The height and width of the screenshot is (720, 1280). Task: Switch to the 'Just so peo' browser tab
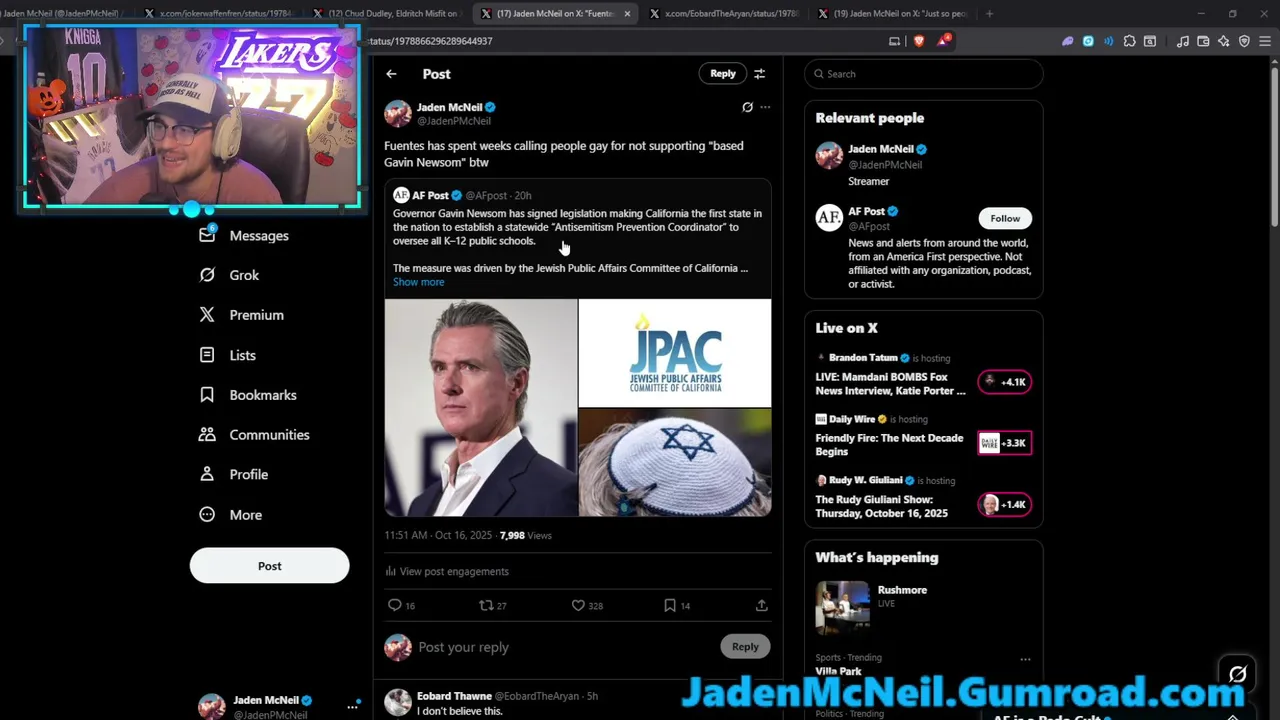[x=893, y=14]
